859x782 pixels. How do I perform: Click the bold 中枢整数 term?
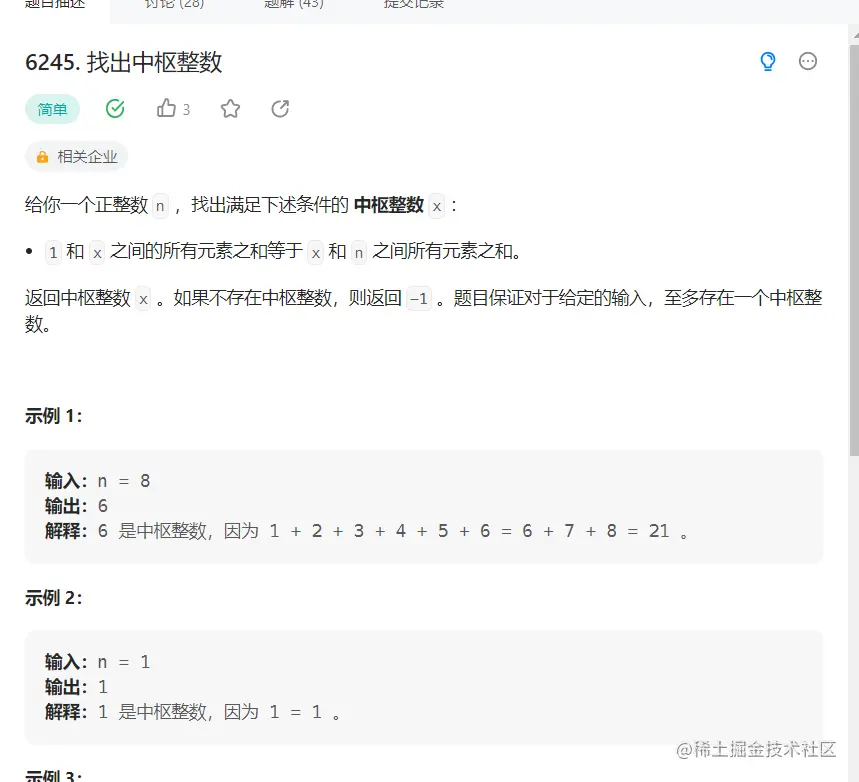point(388,205)
